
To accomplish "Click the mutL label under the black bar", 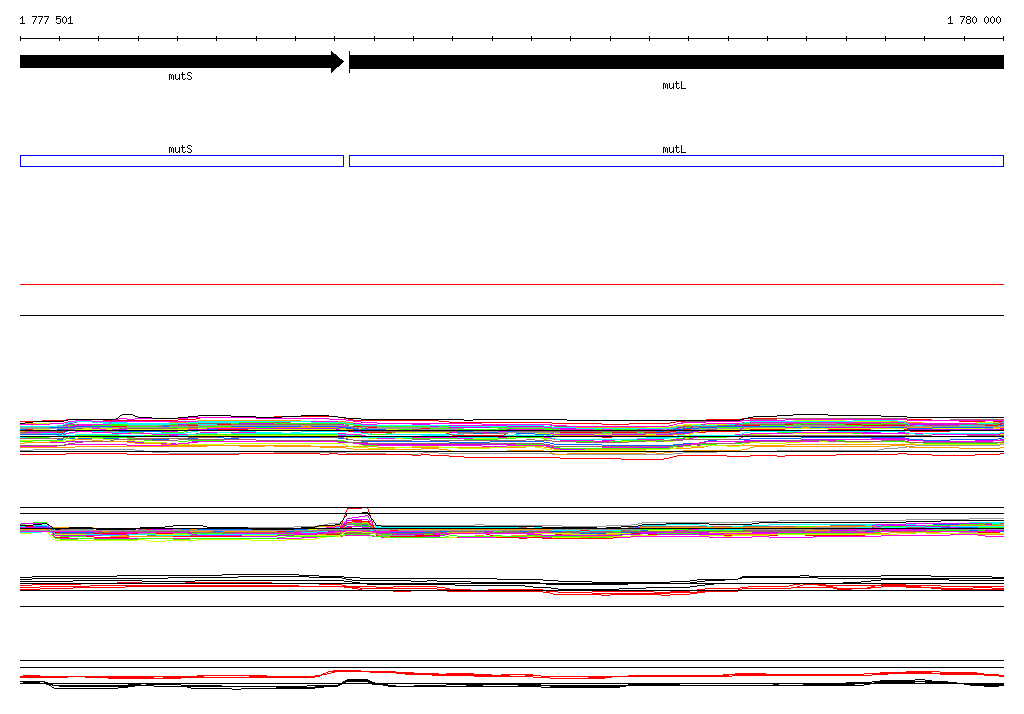I will click(674, 86).
